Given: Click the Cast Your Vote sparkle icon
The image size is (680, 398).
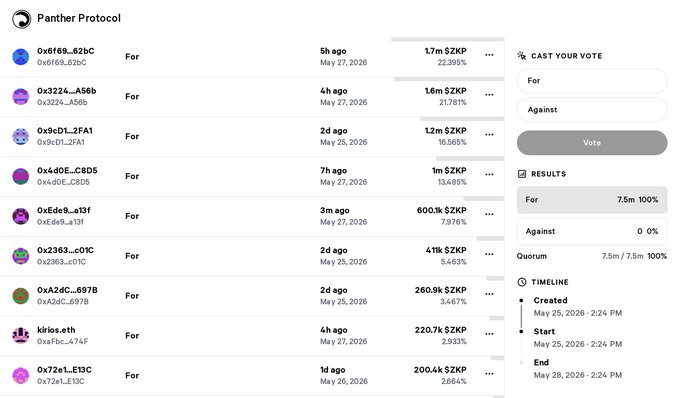Looking at the screenshot, I should (x=522, y=55).
